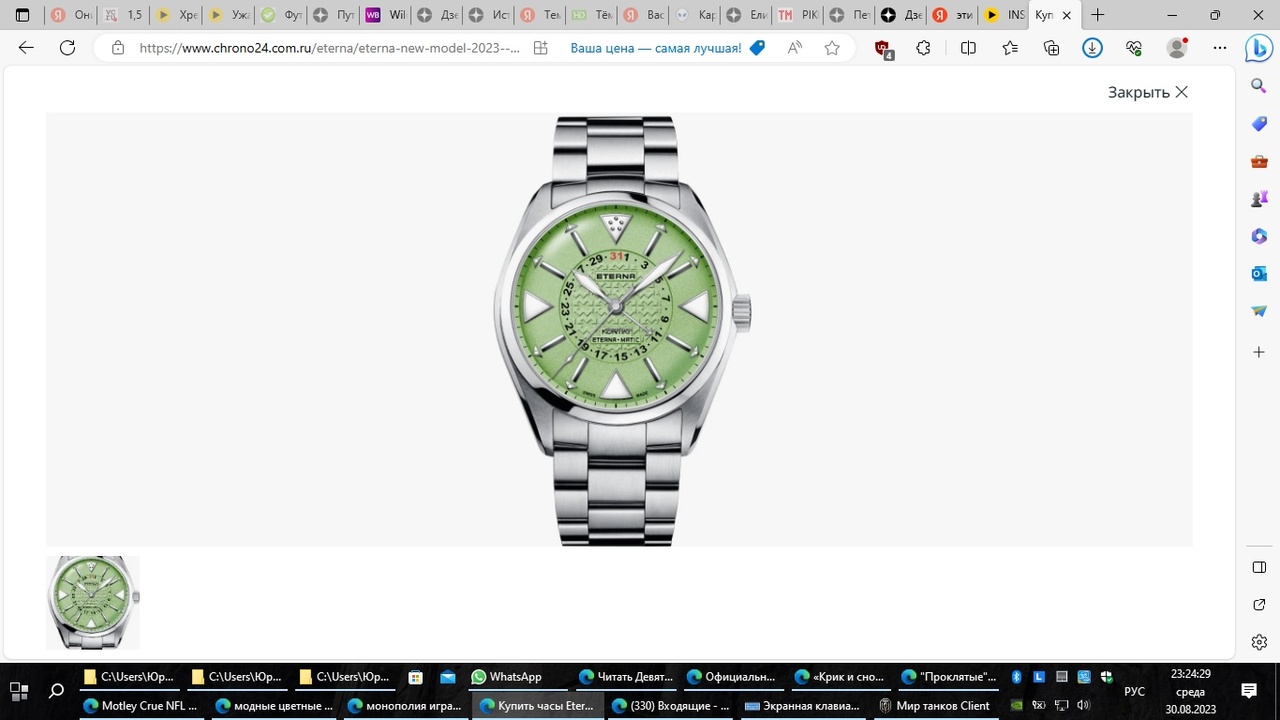
Task: Select the green Eterna watch thumbnail
Action: tap(93, 603)
